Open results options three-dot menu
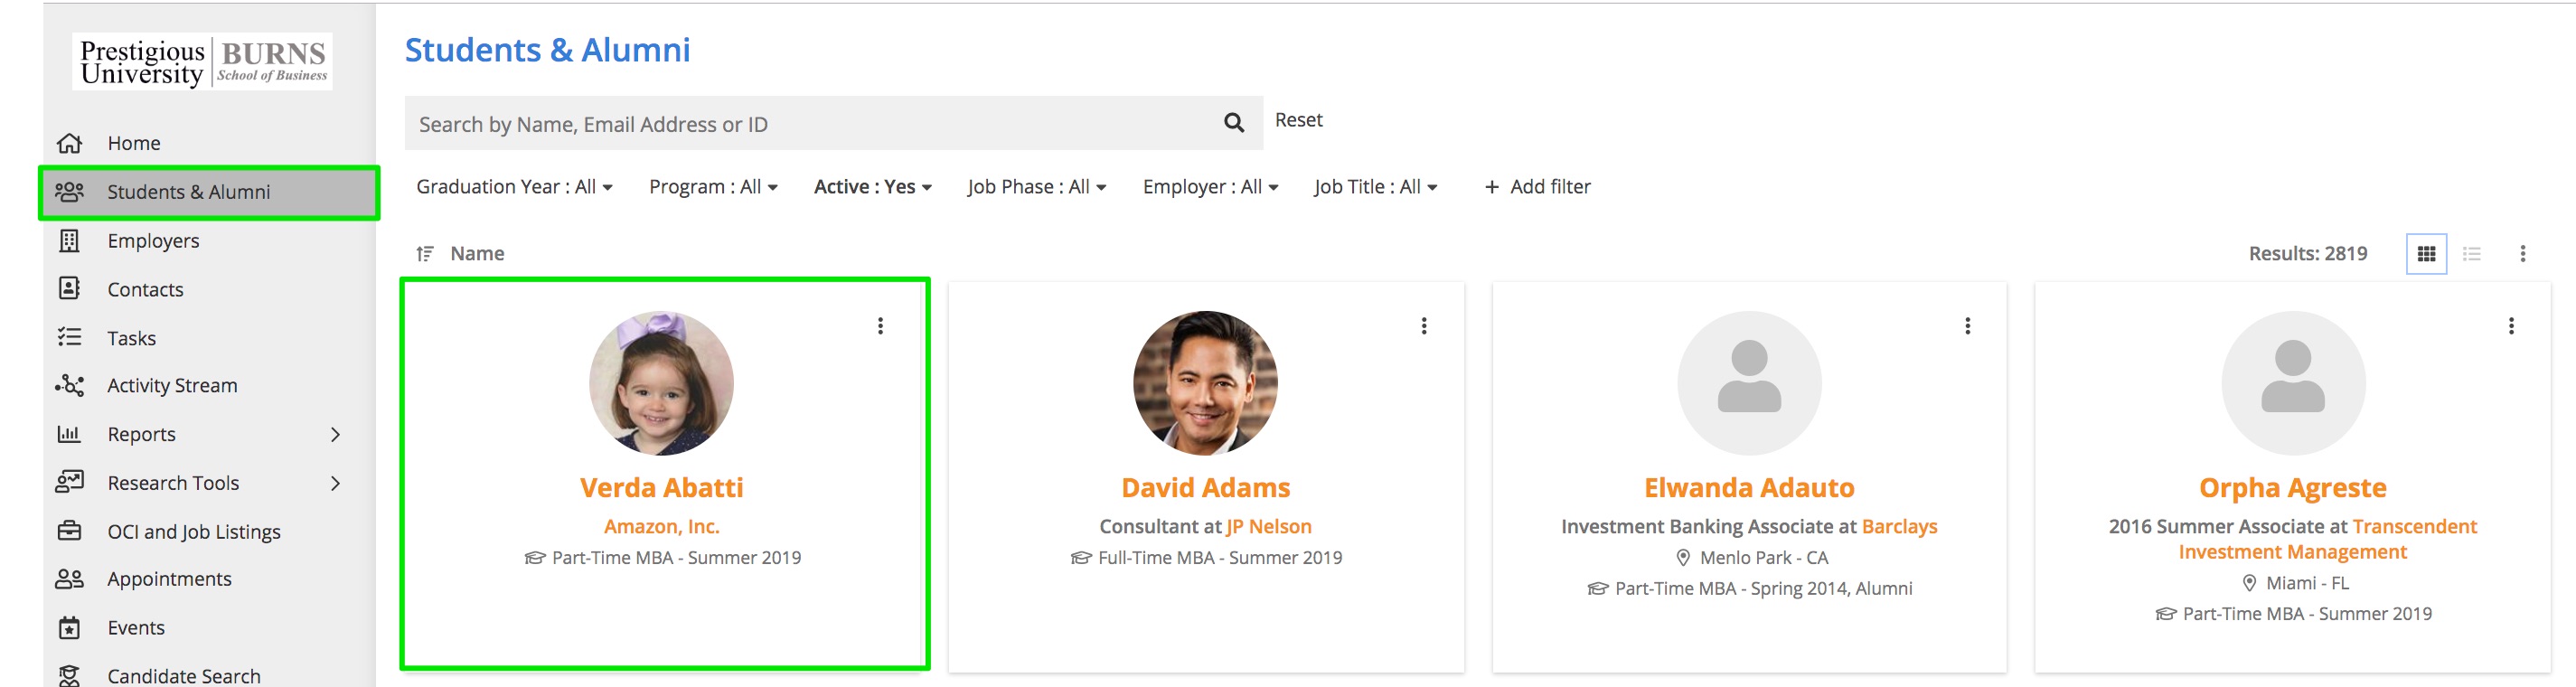Screen dimensions: 2576x687 2522,254
